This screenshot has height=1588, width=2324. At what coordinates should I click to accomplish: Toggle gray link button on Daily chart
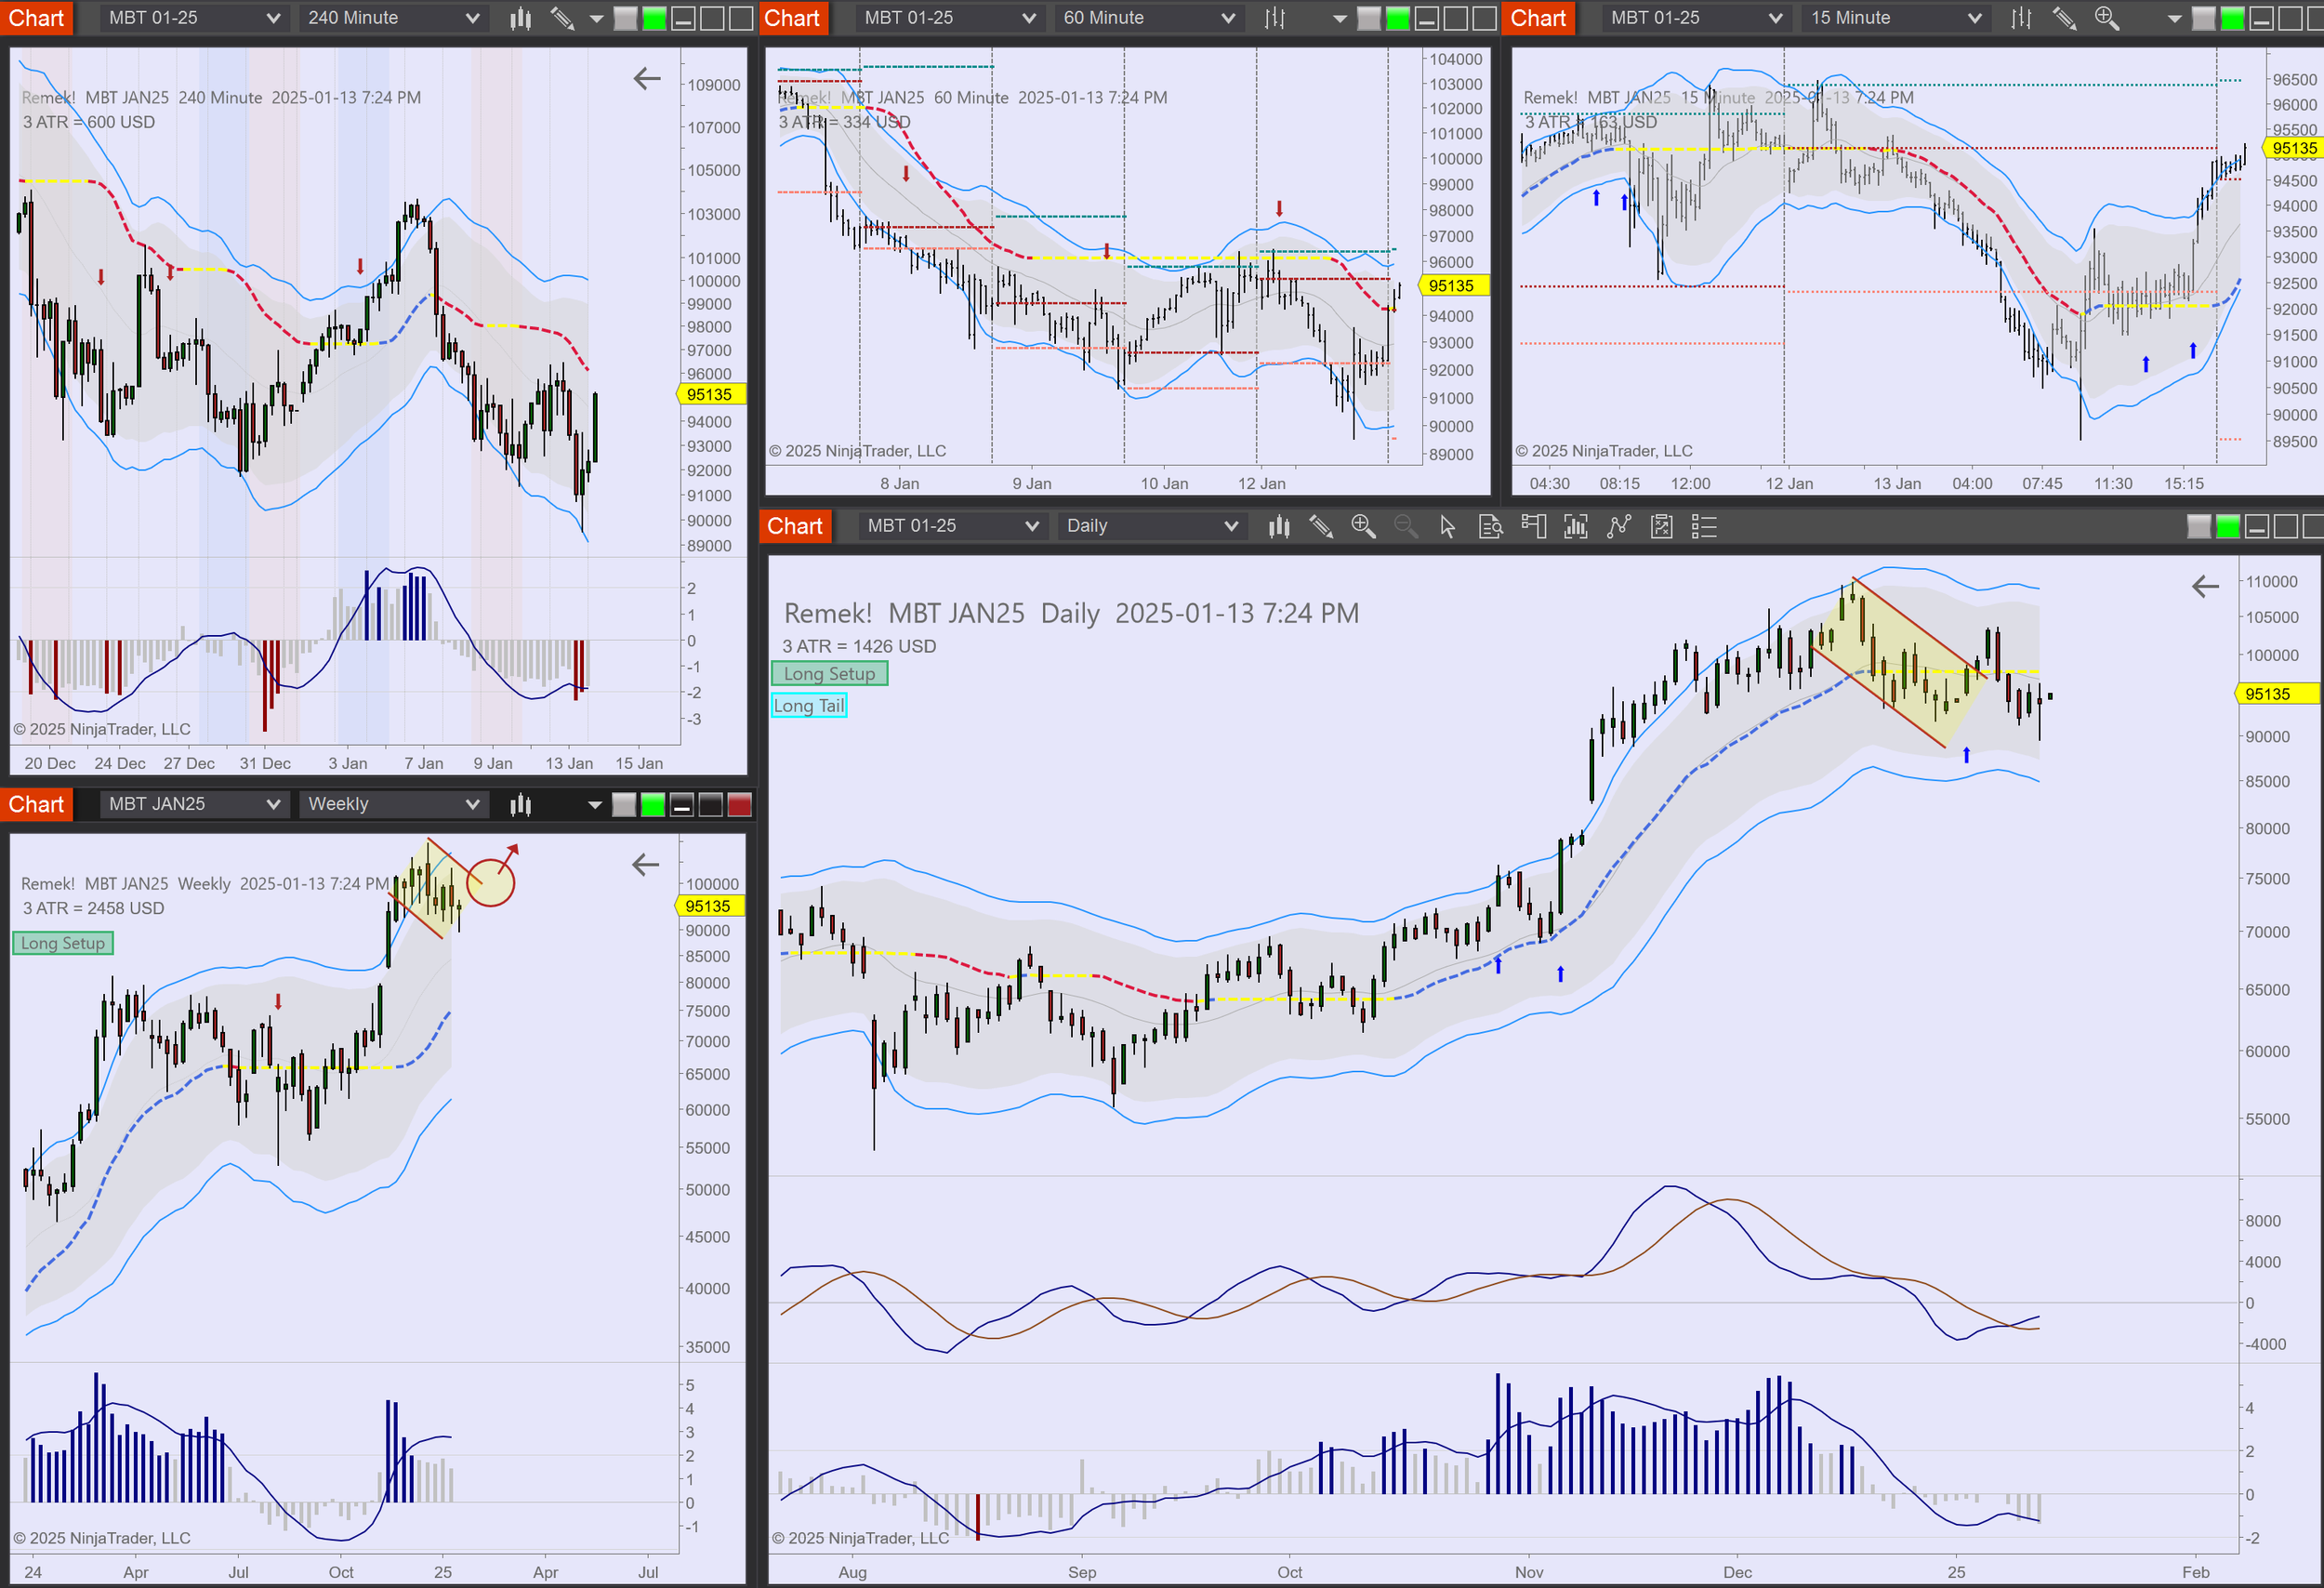[x=2199, y=526]
